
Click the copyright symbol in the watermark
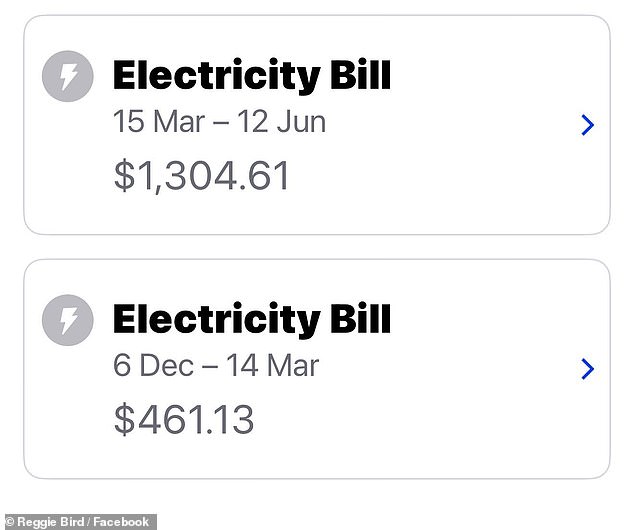[10, 522]
